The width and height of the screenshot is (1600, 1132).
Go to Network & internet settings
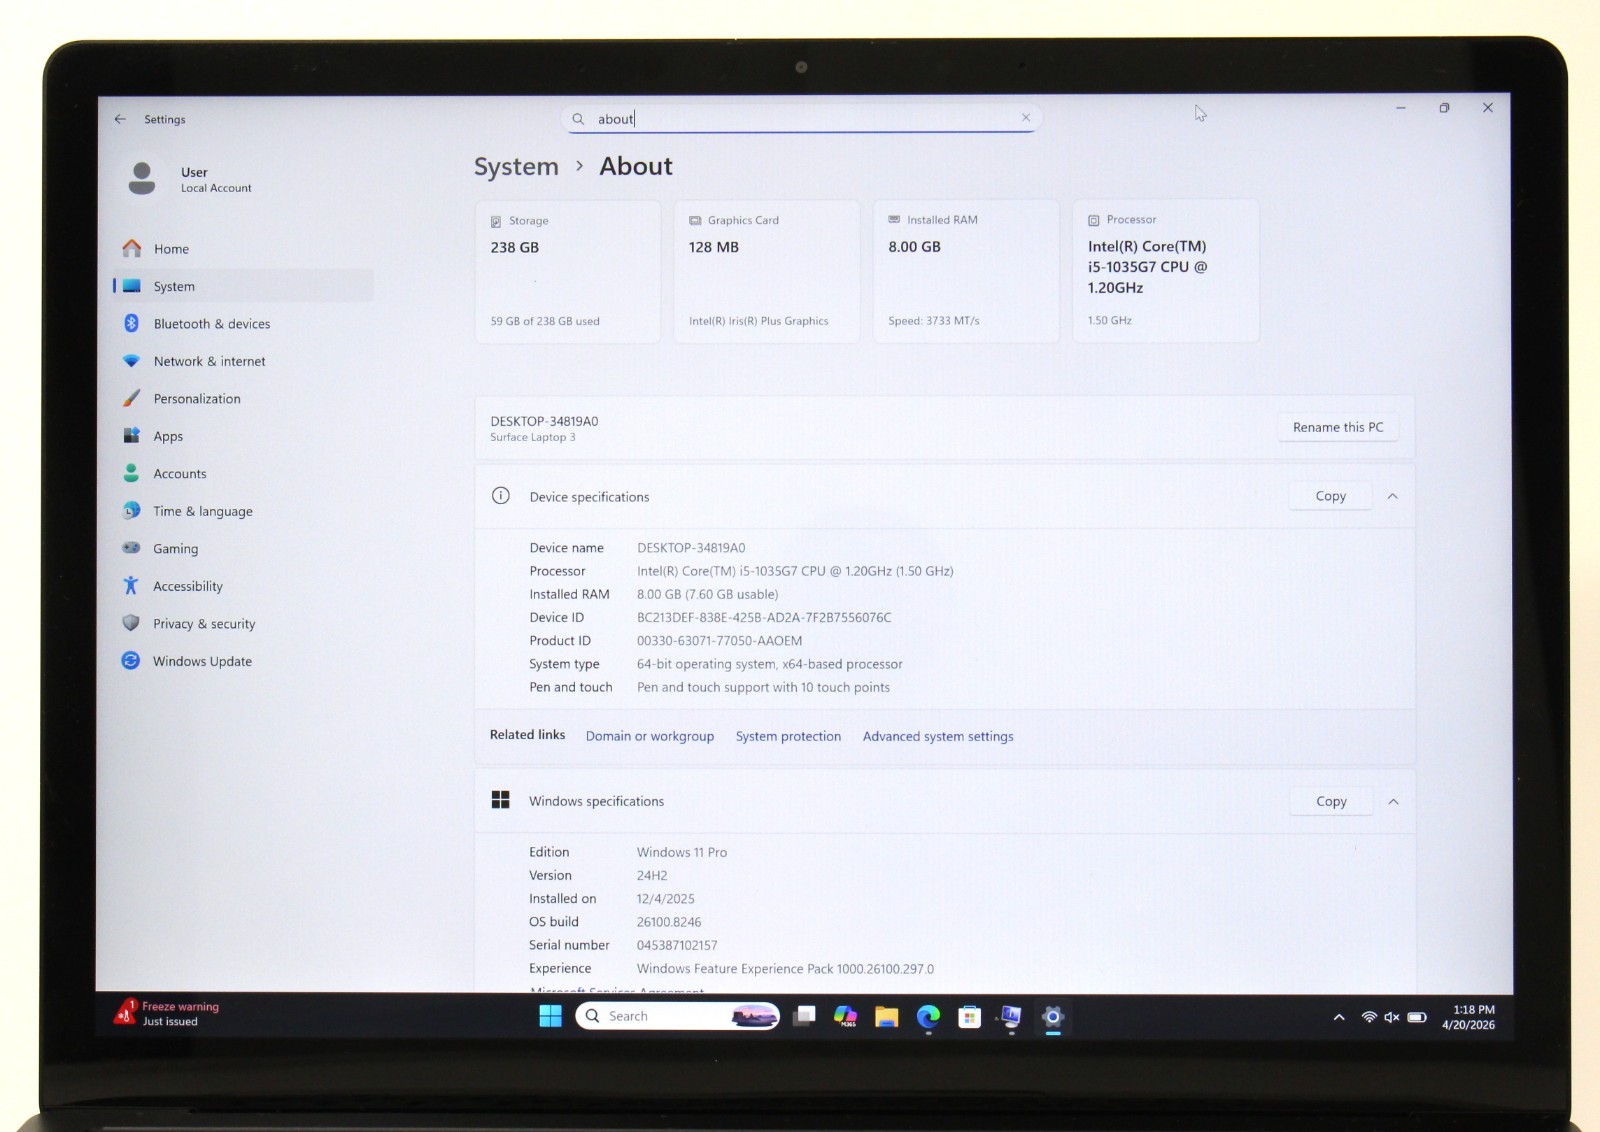[242, 361]
